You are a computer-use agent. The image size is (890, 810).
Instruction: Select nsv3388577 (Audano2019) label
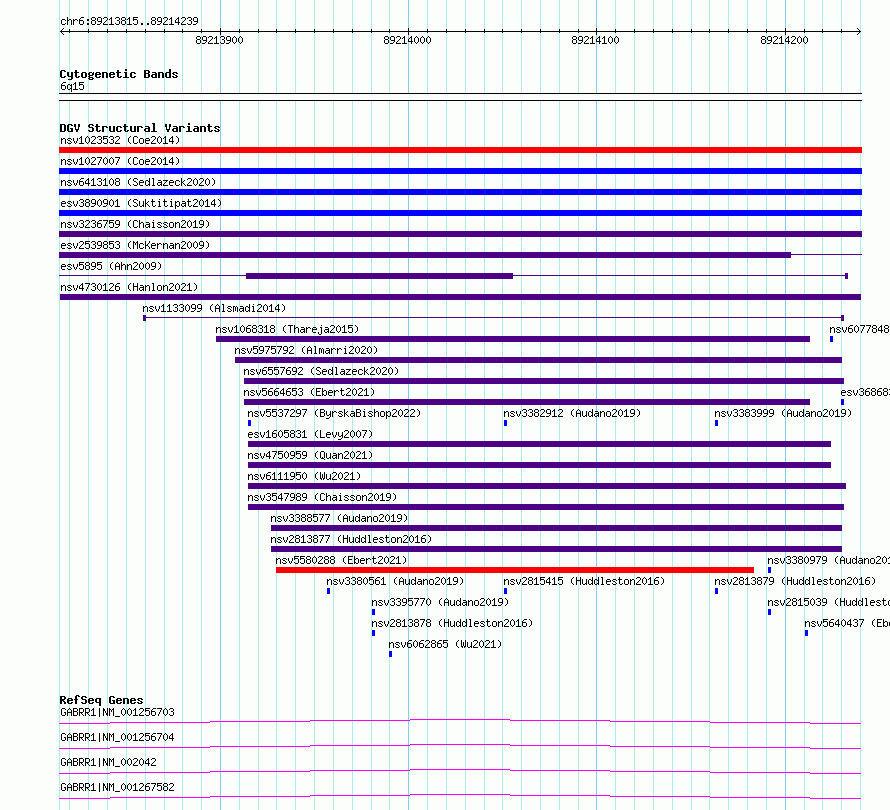(x=339, y=518)
